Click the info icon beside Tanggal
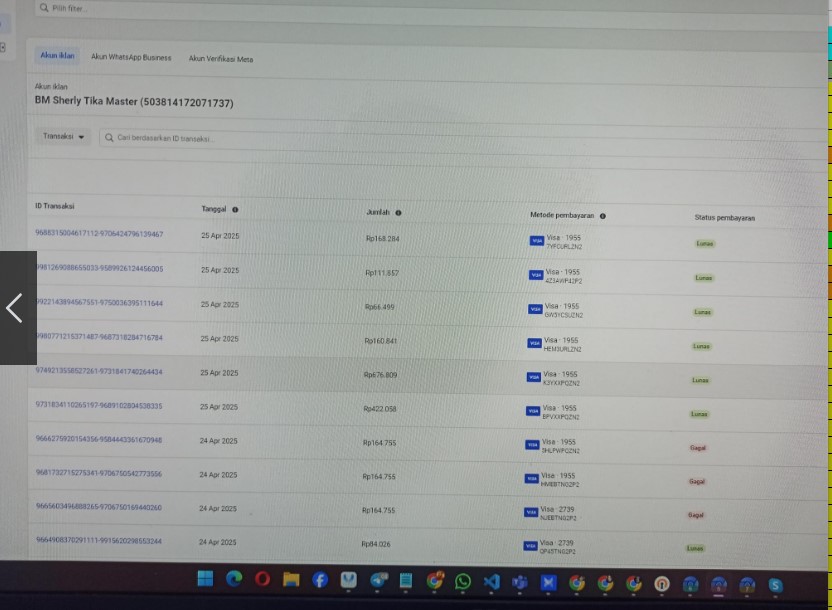Screen dimensions: 832x610 tap(236, 210)
